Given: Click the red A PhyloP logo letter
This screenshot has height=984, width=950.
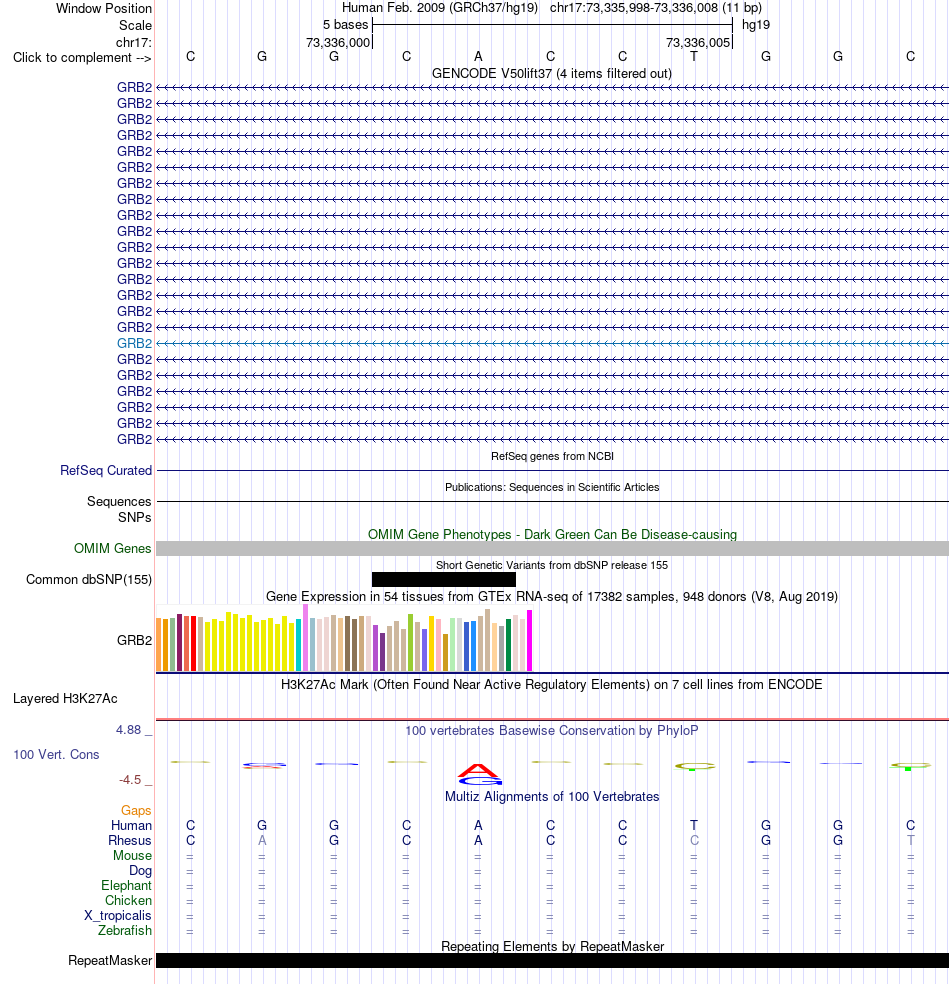Looking at the screenshot, I should [478, 770].
